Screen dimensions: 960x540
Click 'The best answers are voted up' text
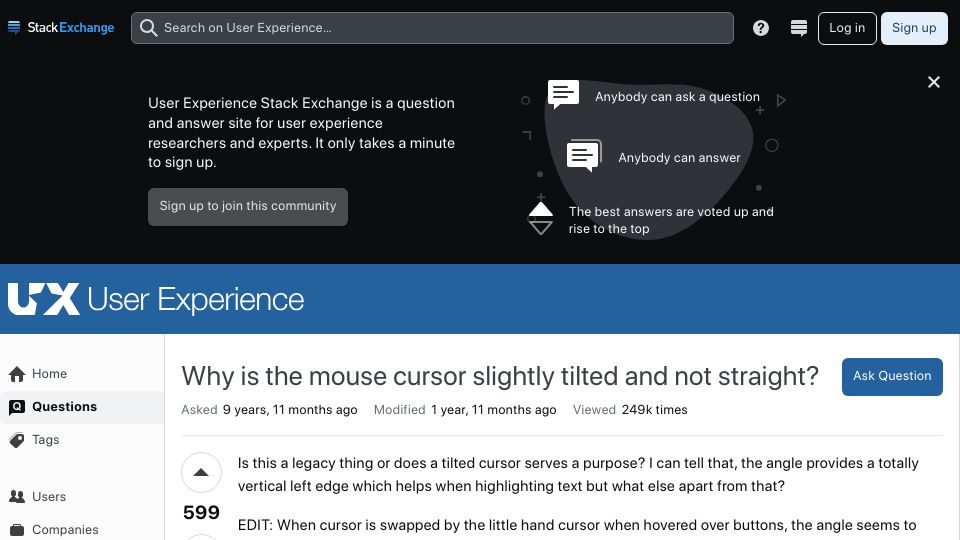tap(671, 220)
